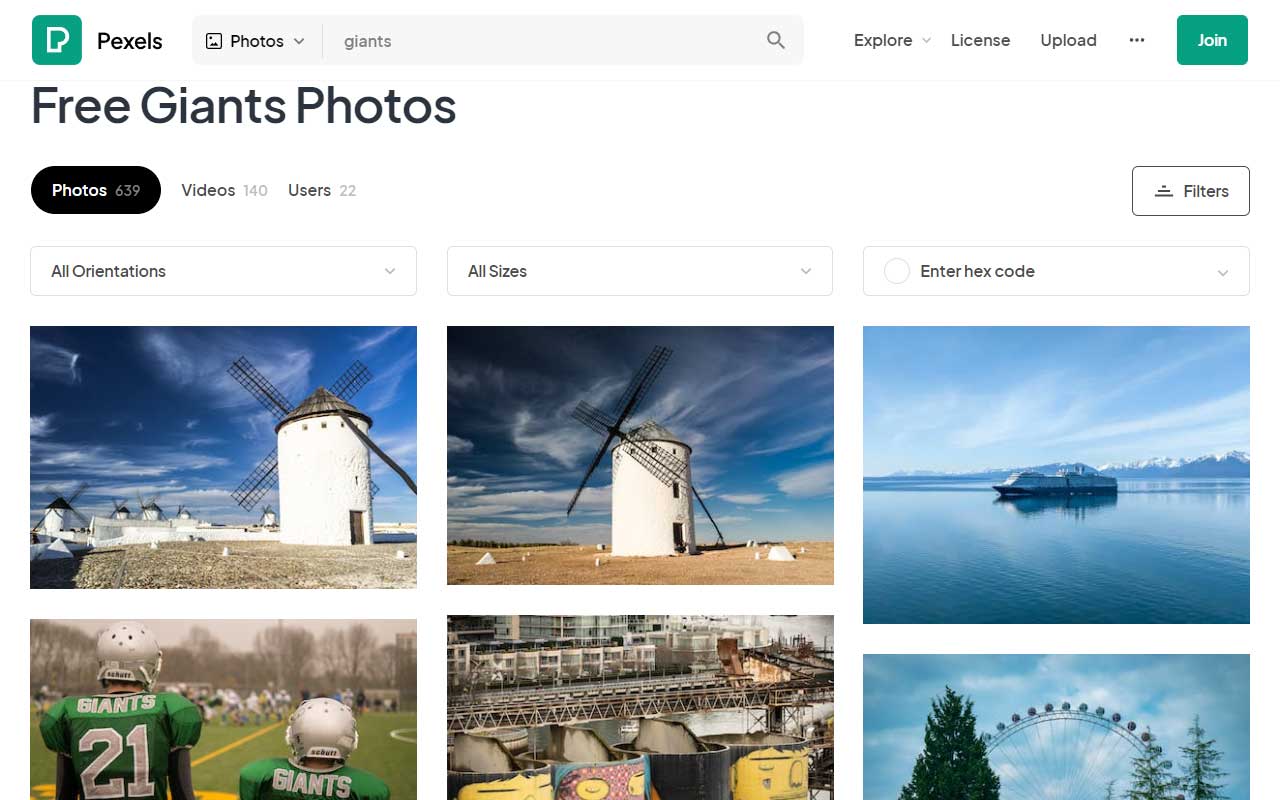Image resolution: width=1280 pixels, height=800 pixels.
Task: Expand the All Sizes dropdown
Action: pyautogui.click(x=639, y=271)
